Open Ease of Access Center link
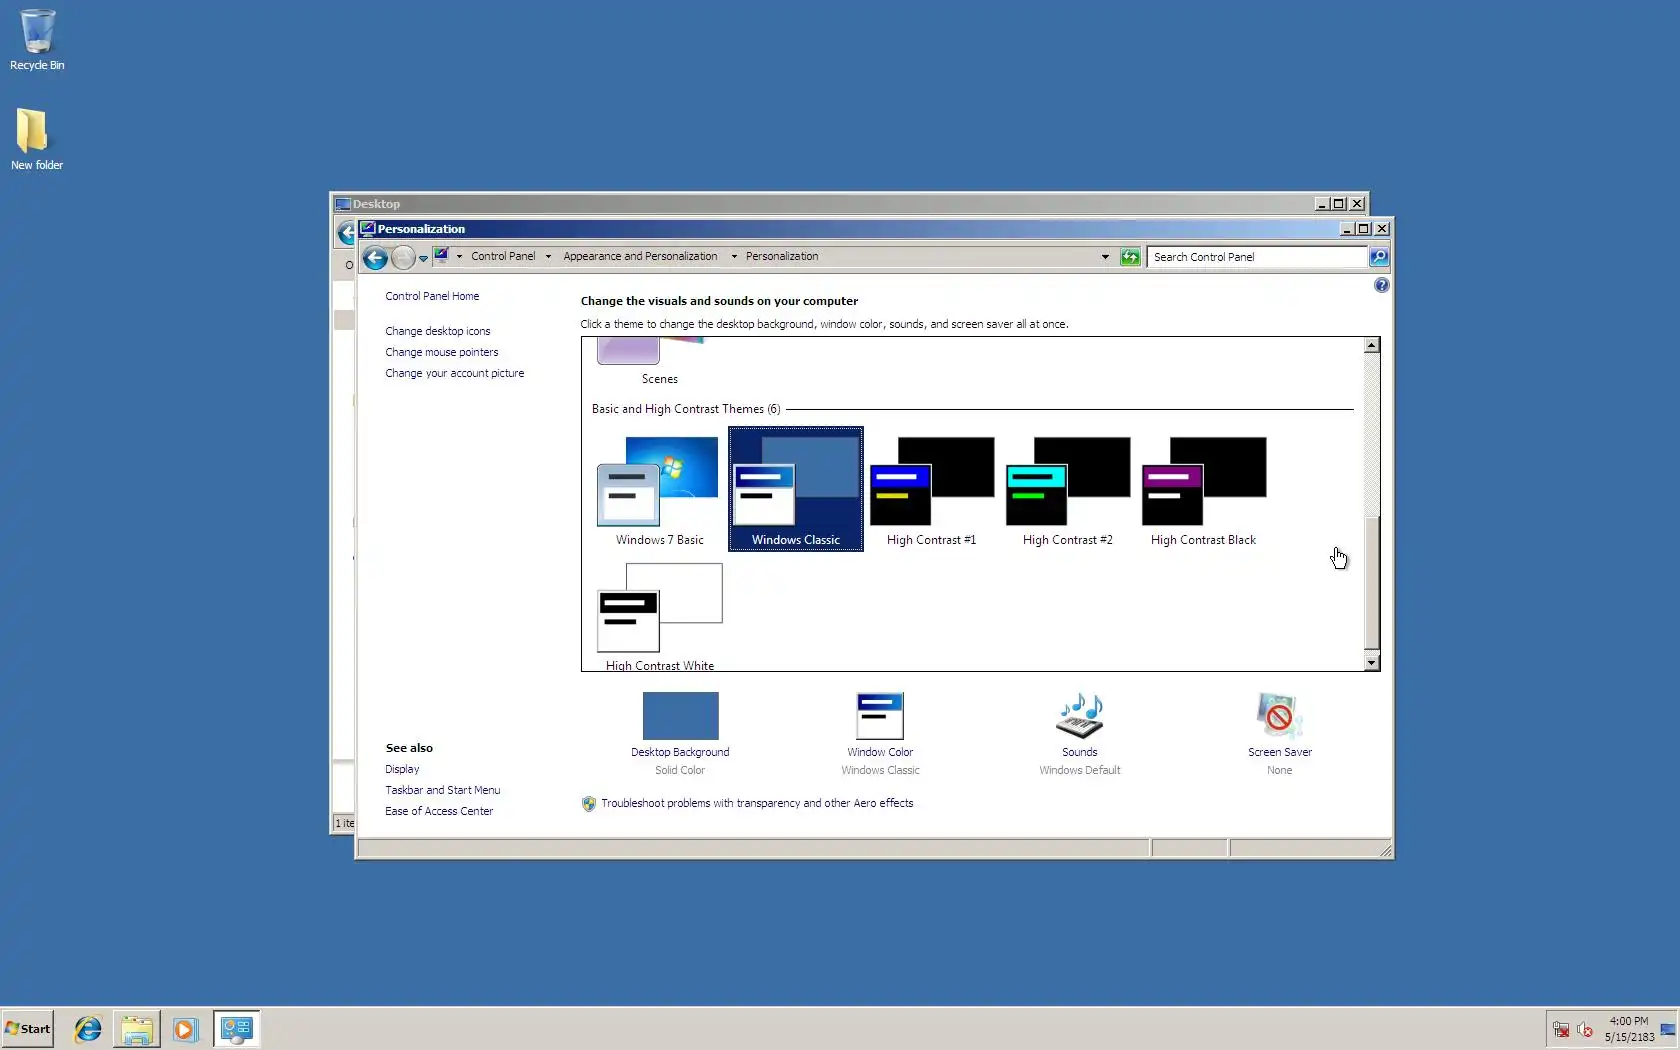 pos(439,812)
